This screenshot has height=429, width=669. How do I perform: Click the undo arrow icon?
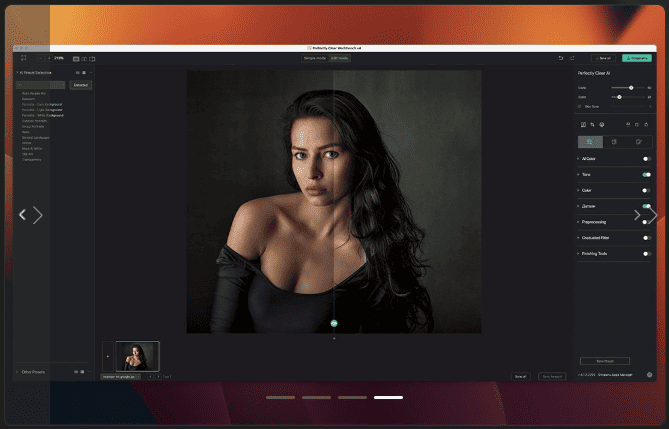tap(561, 58)
